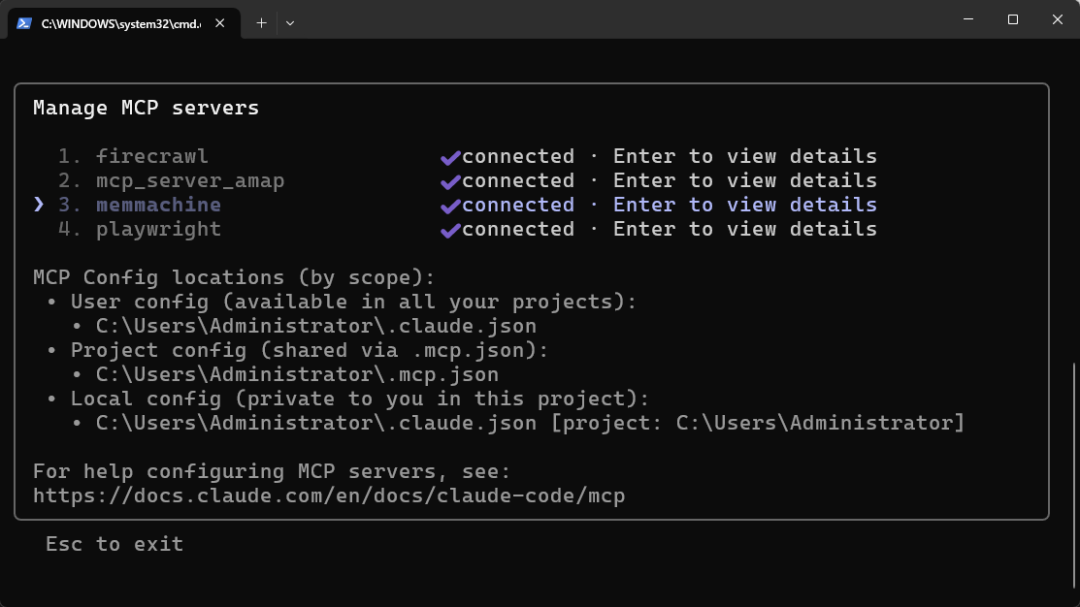Click 'Enter to view details' for memmachine
1080x607 pixels.
click(x=745, y=205)
